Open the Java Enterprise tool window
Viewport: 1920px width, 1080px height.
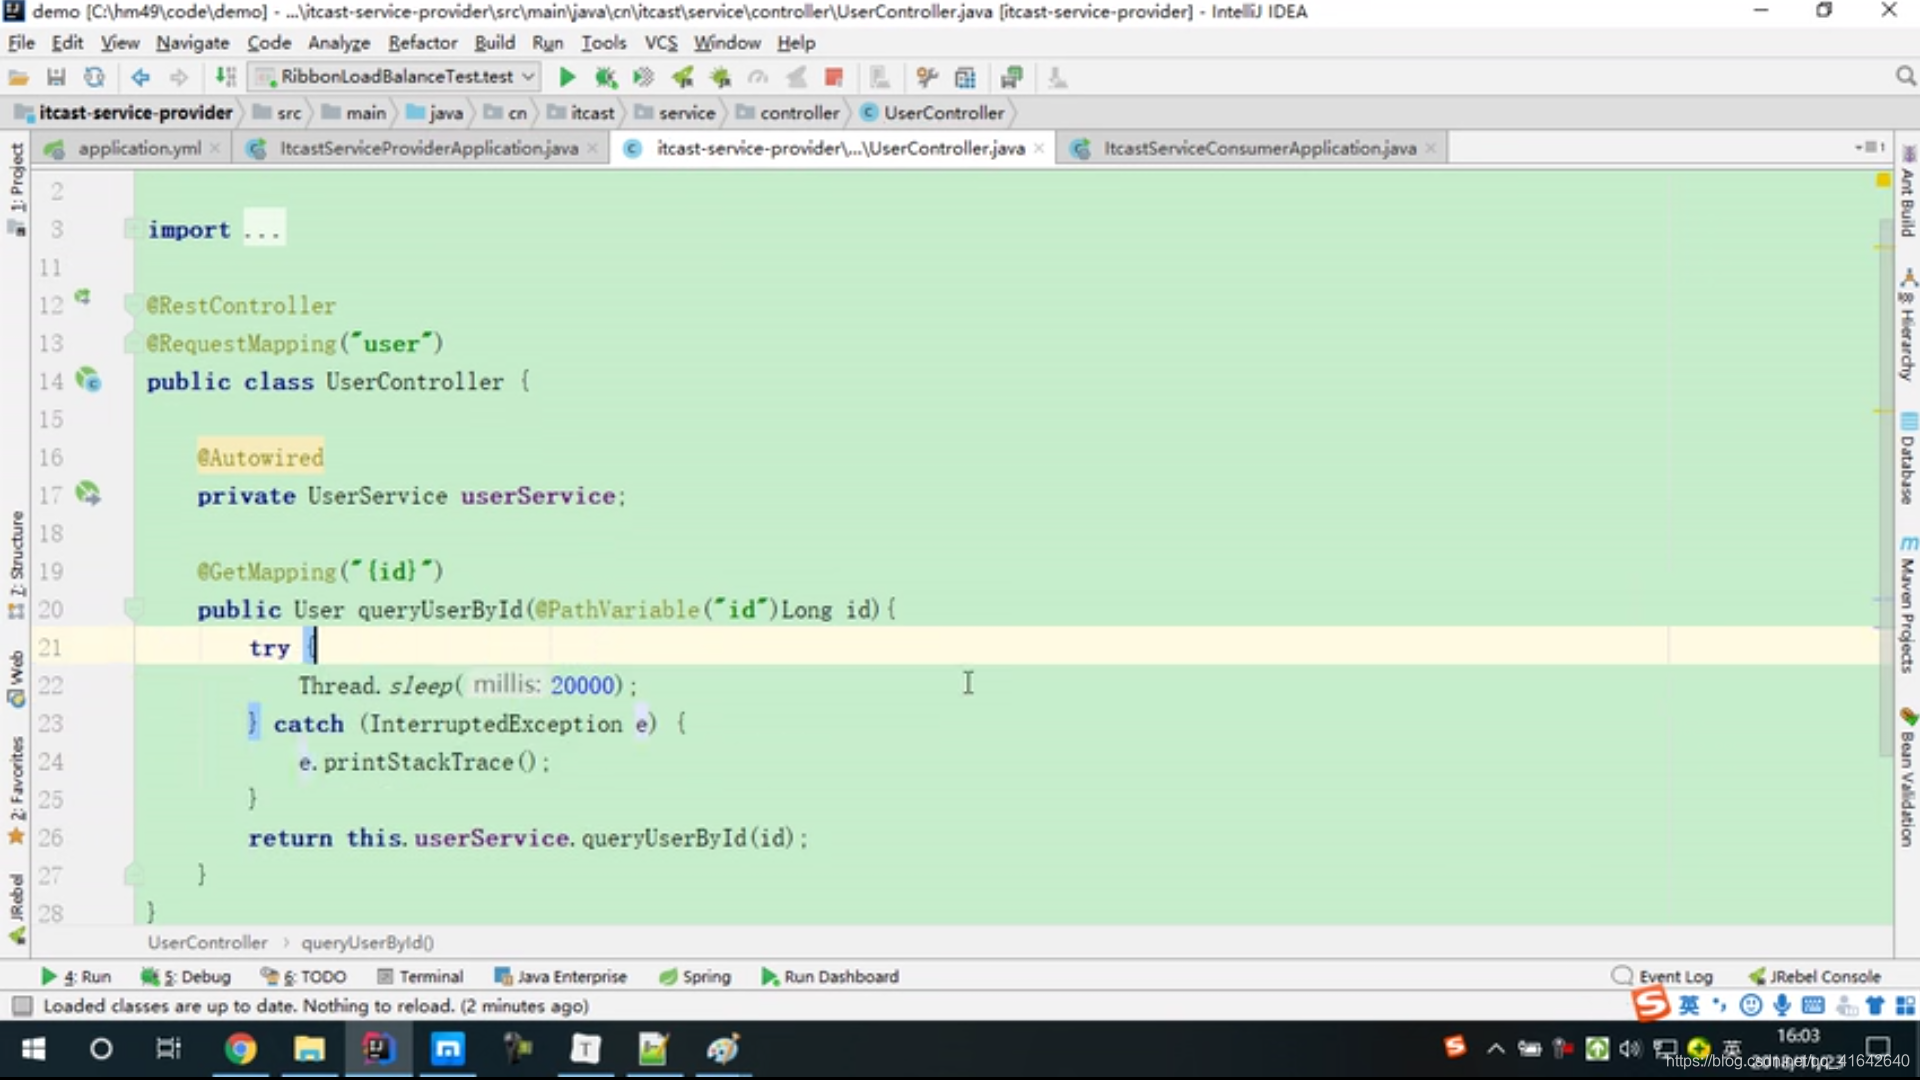tap(561, 976)
